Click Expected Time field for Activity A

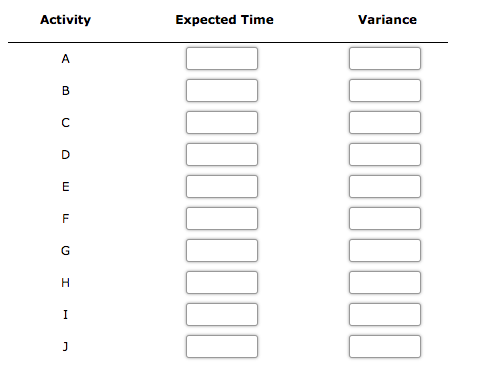click(222, 59)
